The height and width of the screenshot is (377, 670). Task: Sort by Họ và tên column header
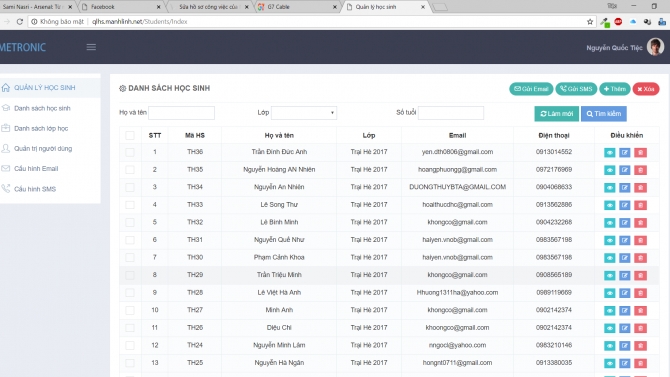279,135
